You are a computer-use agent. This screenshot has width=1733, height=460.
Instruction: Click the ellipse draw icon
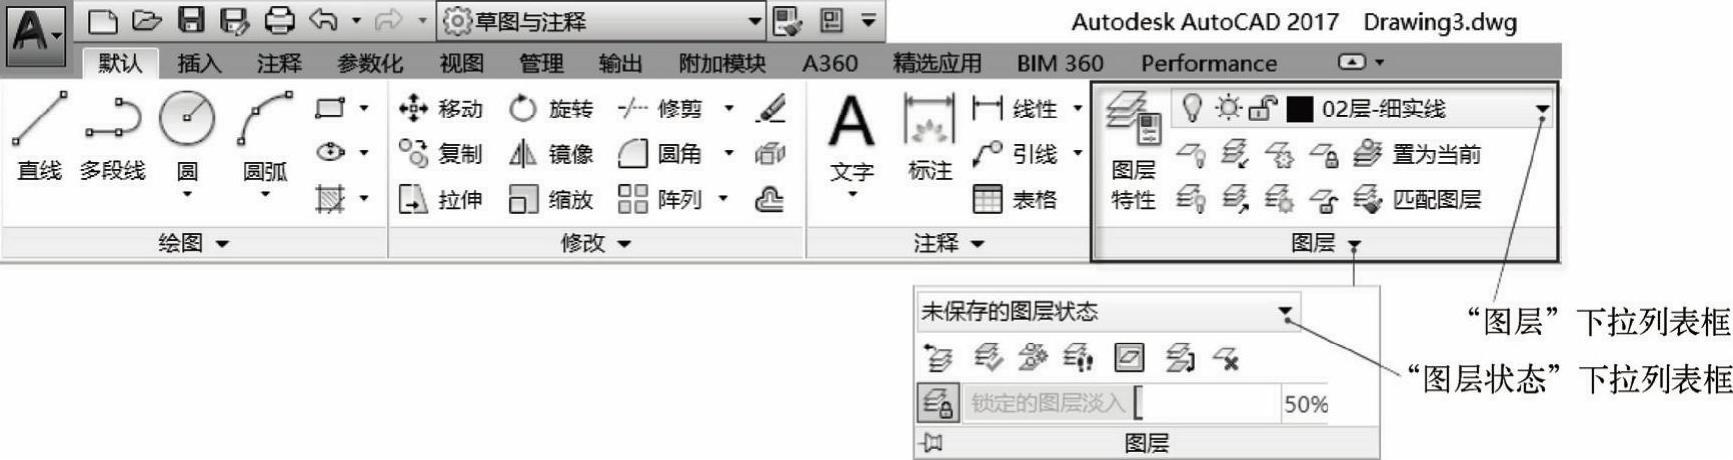tap(330, 152)
